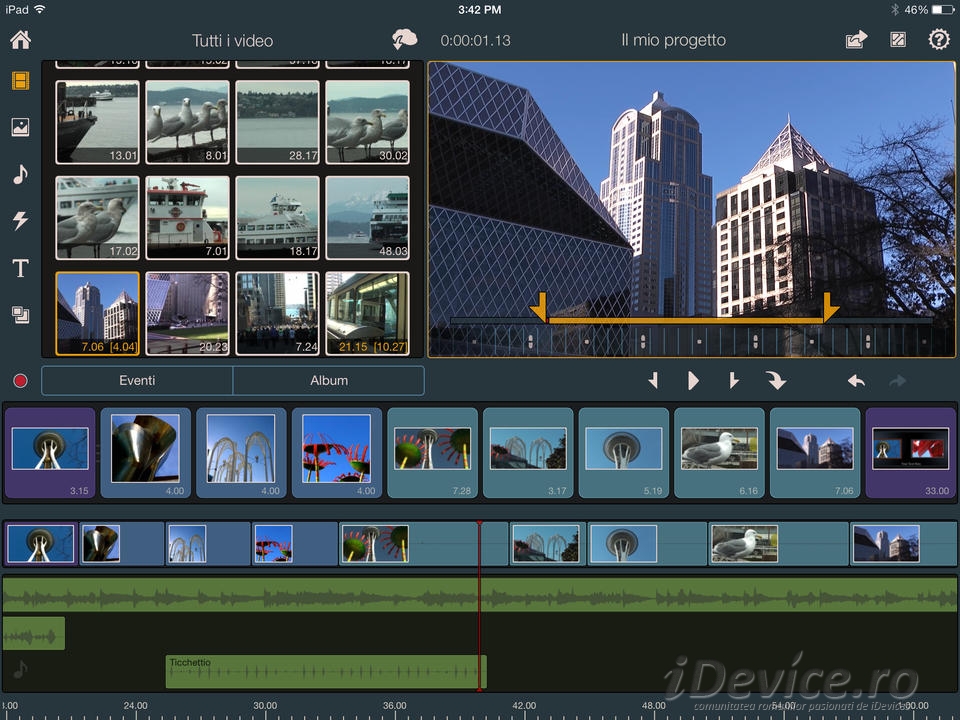Screen dimensions: 960x720
Task: Tap the red playhead on the timeline
Action: pyautogui.click(x=479, y=605)
